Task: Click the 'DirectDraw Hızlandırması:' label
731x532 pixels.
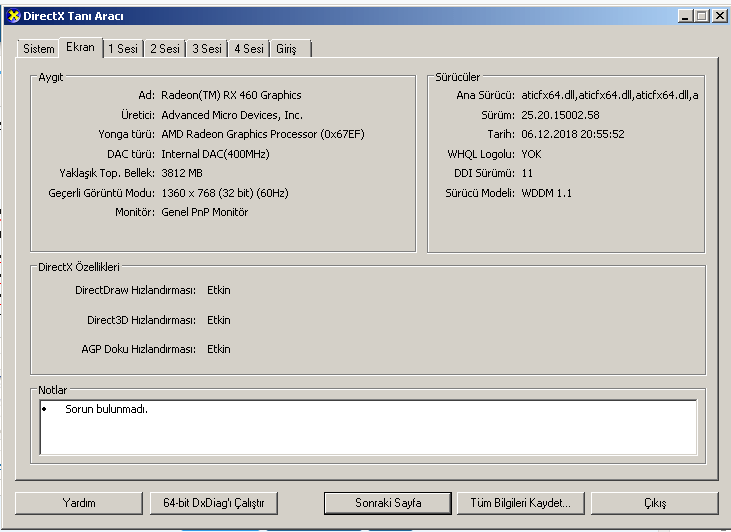Action: pos(136,290)
